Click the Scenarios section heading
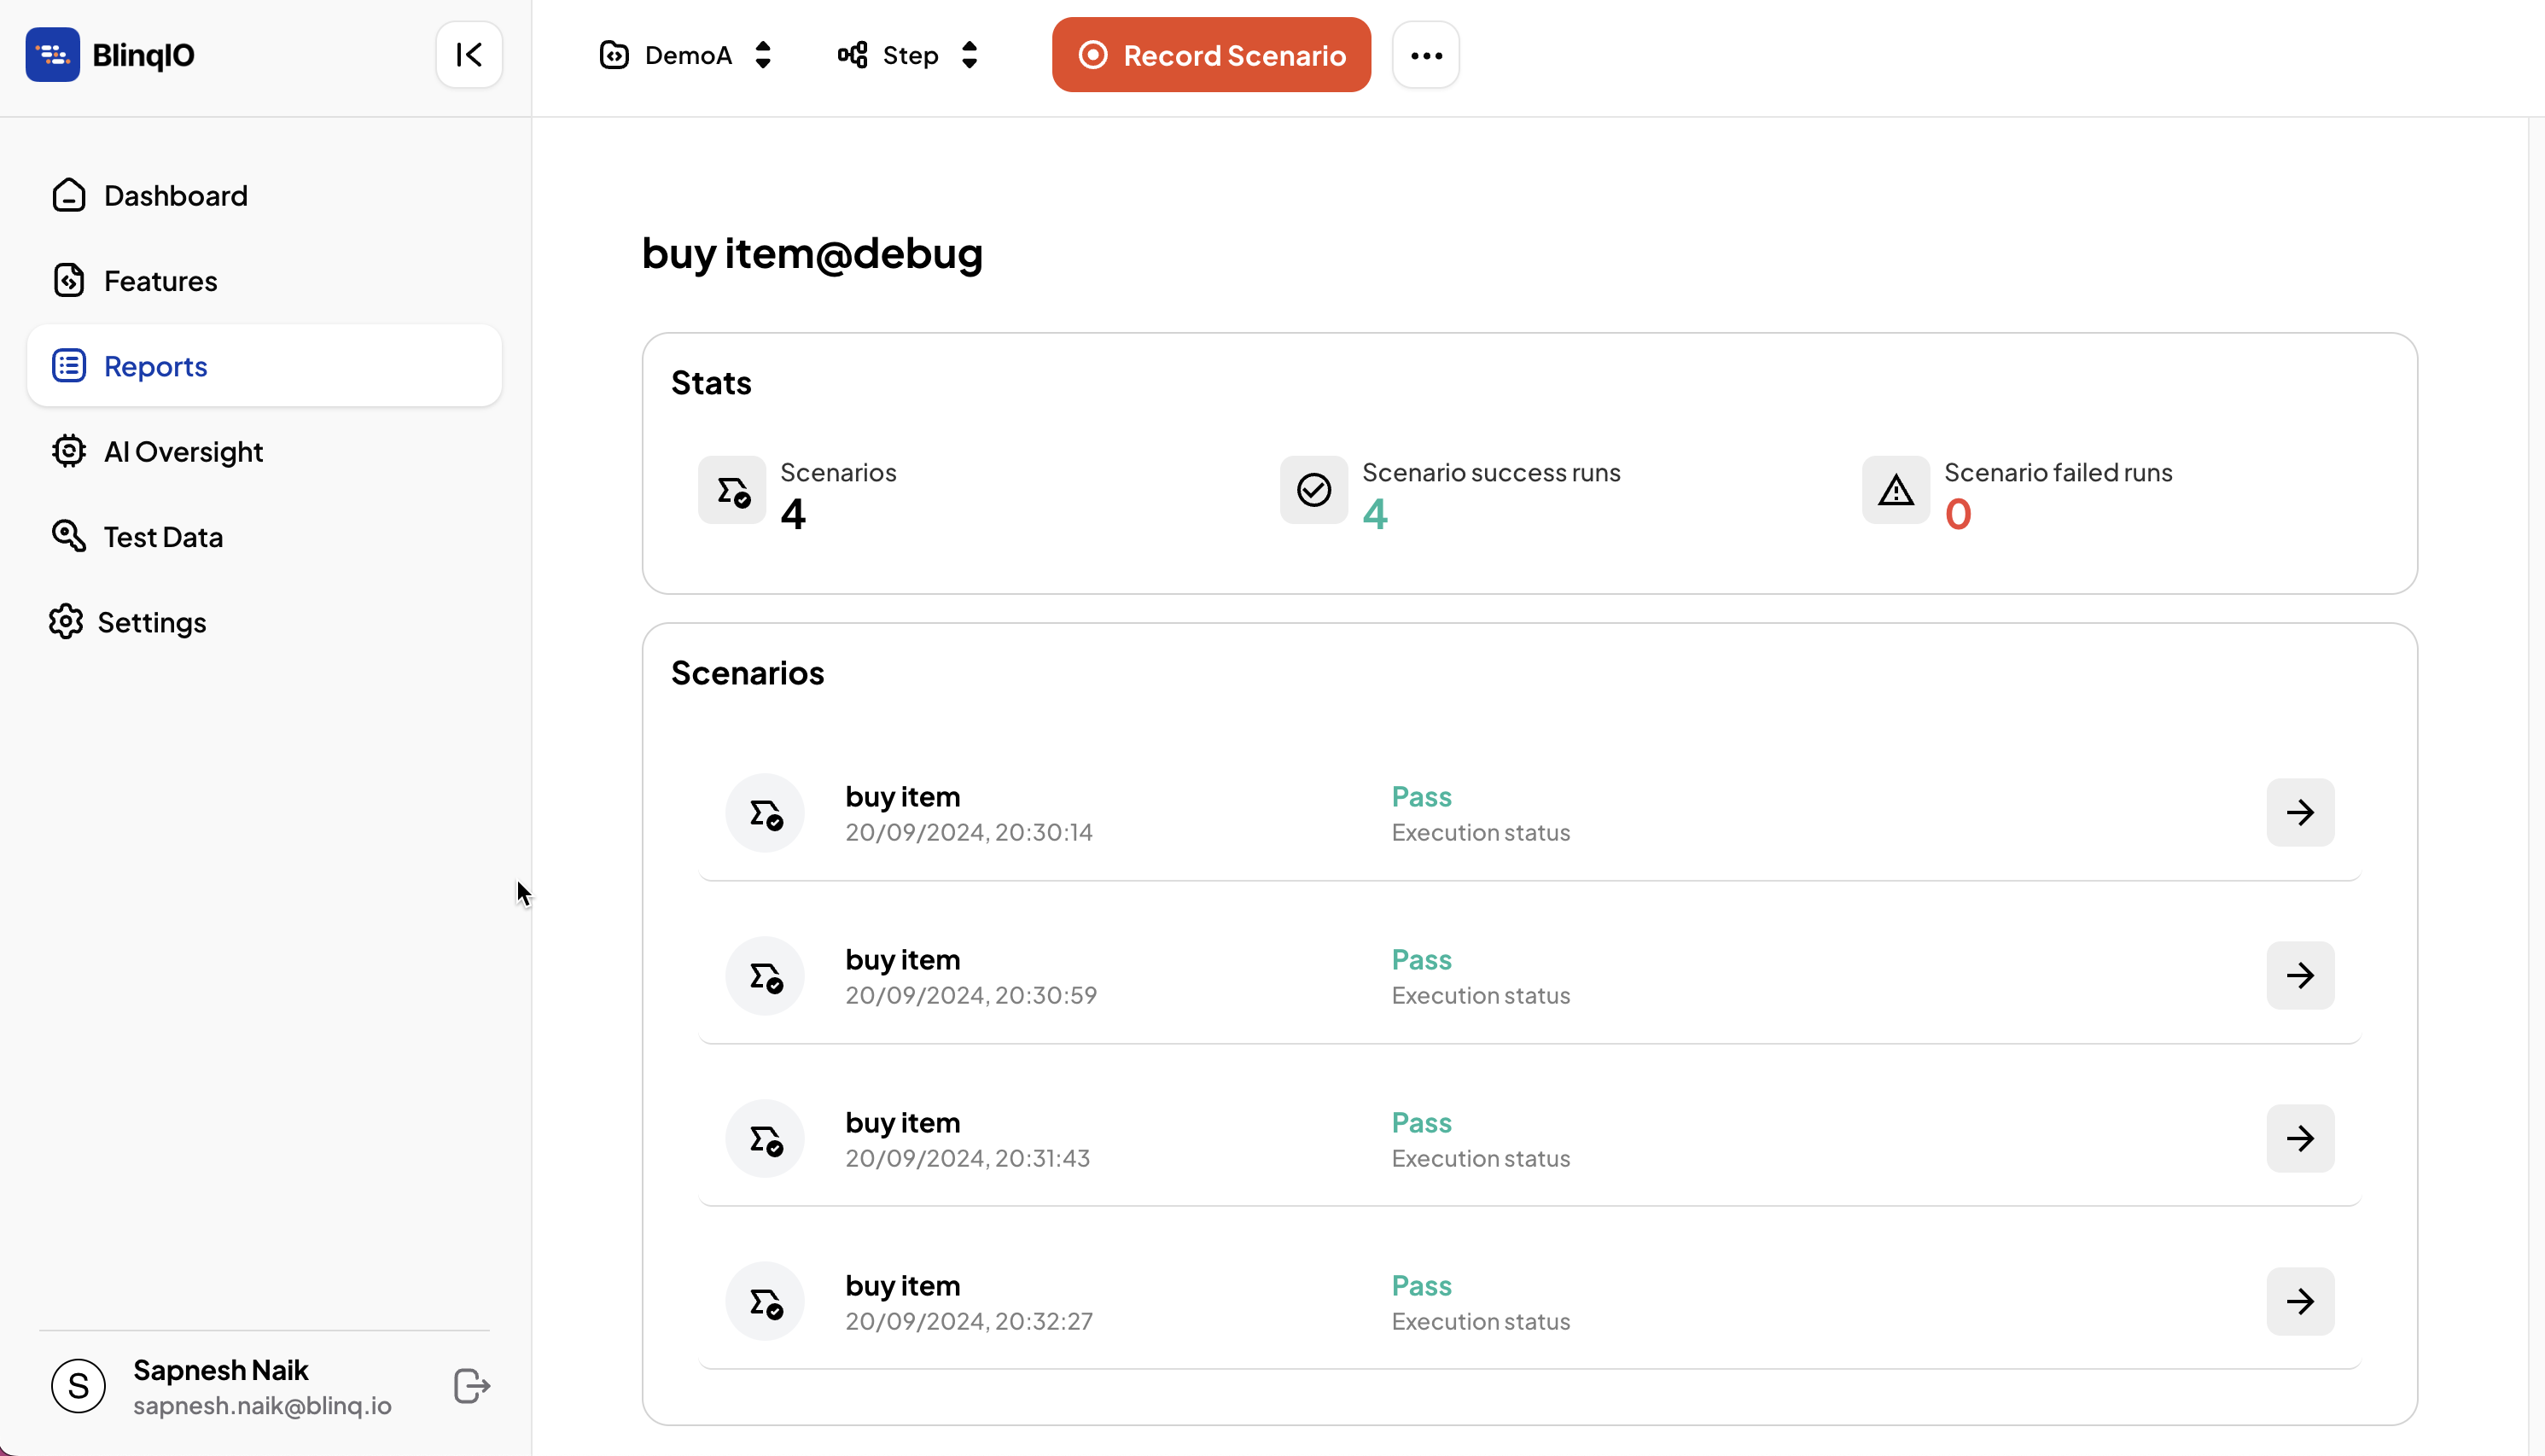Viewport: 2545px width, 1456px height. click(747, 674)
